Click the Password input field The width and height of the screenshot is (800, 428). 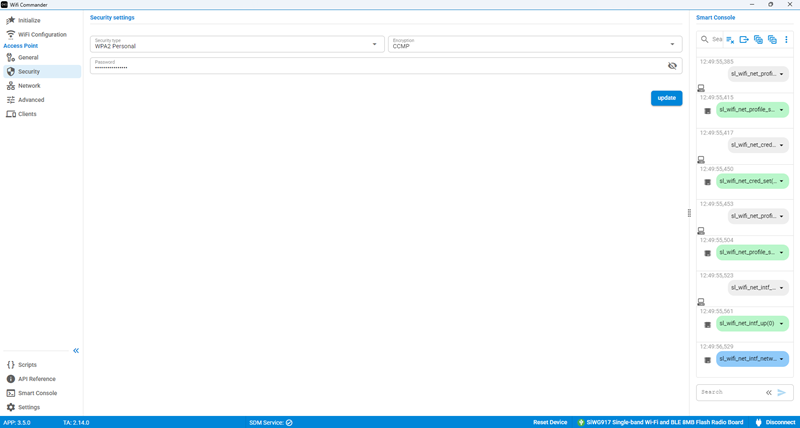(386, 65)
